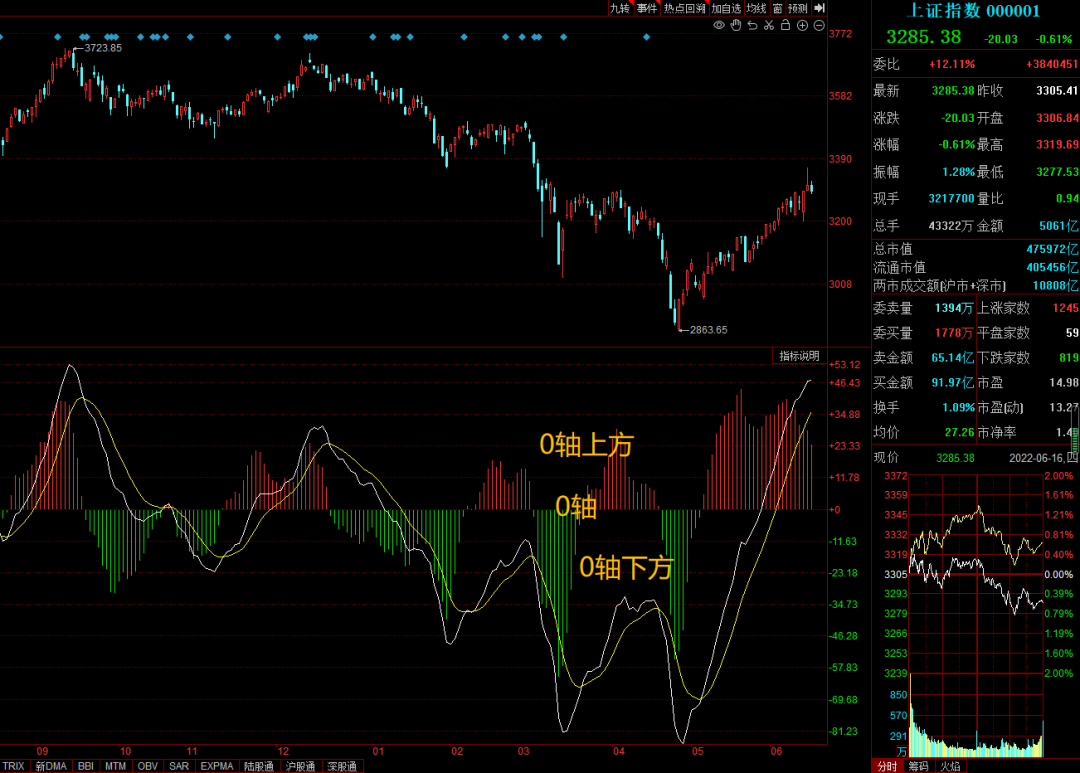This screenshot has width=1080, height=773.
Task: Open the 事件 events dropdown
Action: pos(647,8)
